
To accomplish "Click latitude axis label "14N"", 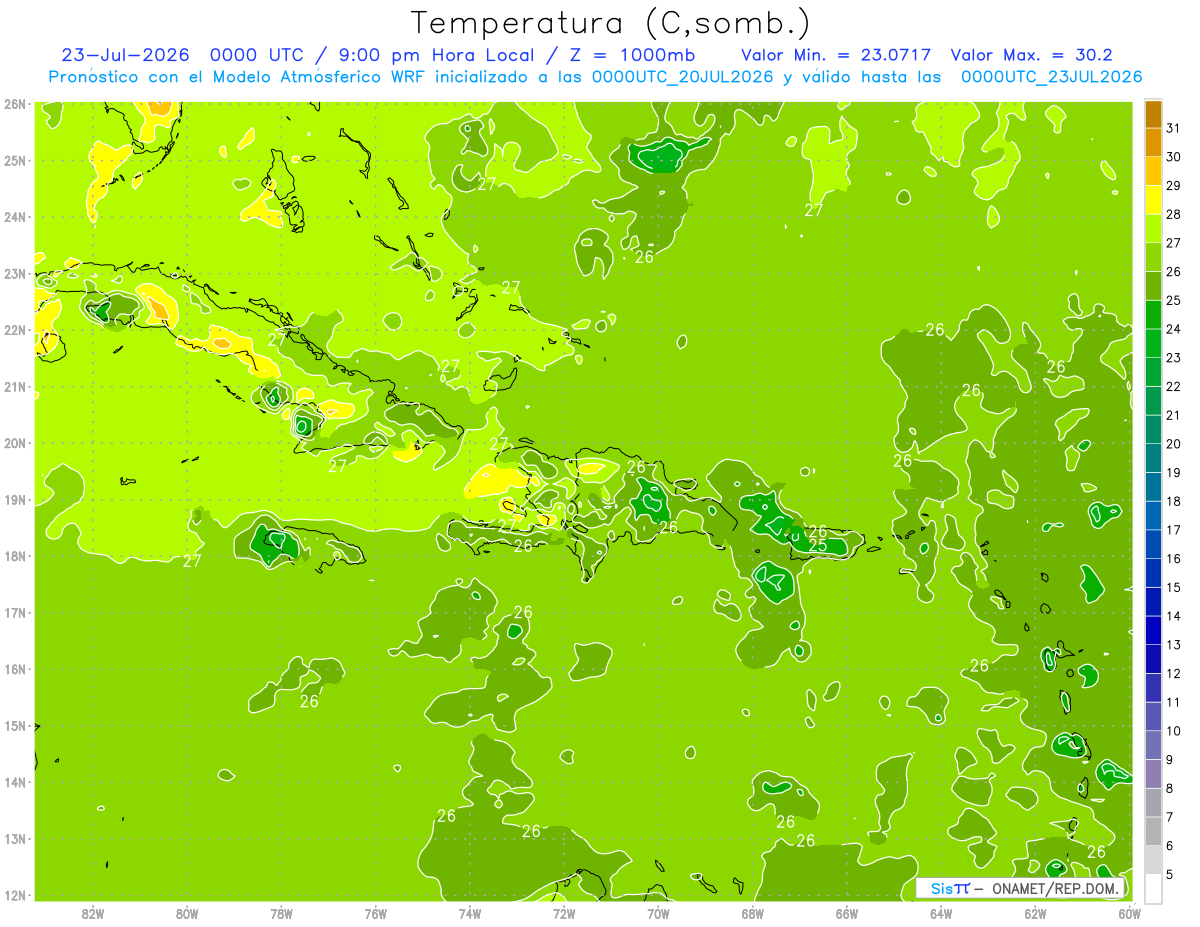I will (15, 782).
